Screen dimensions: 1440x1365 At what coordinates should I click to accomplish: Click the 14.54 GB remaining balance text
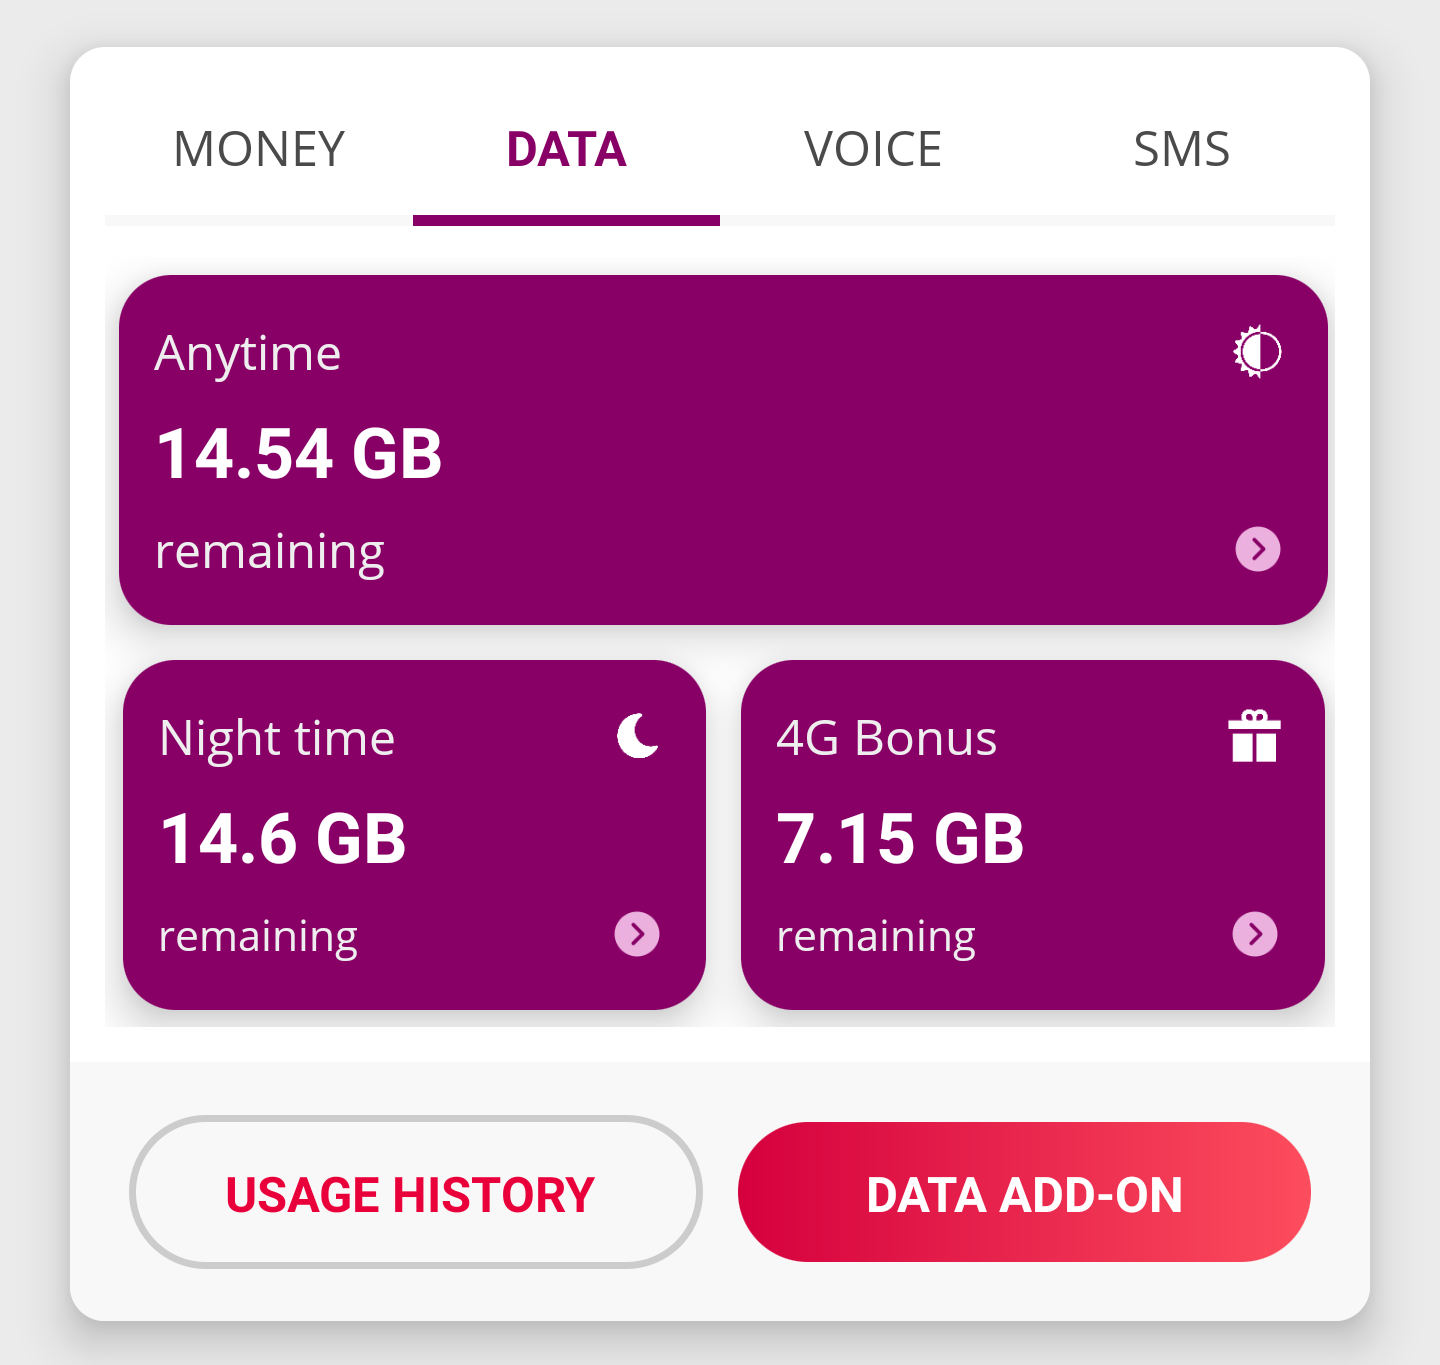pos(299,454)
